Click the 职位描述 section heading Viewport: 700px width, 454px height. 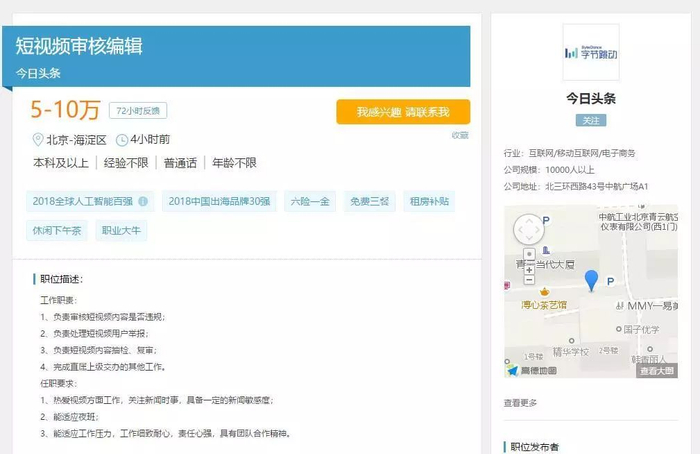coord(62,279)
